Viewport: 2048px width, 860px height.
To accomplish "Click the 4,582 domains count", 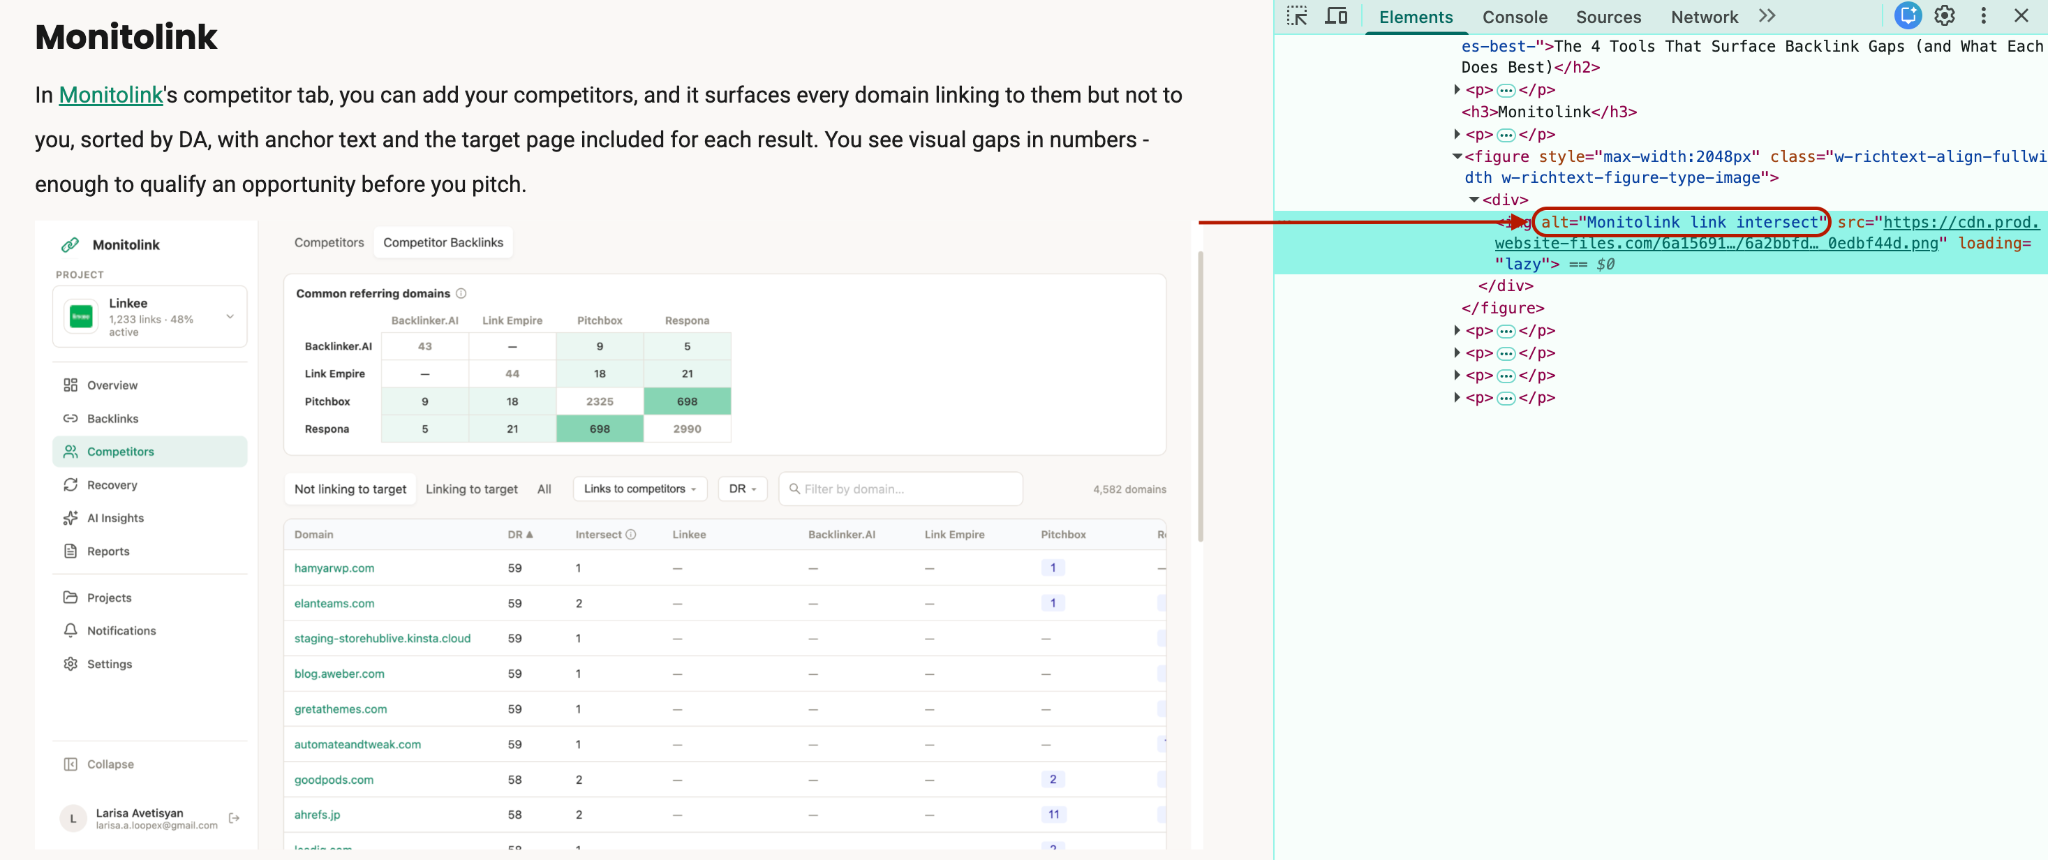I will pyautogui.click(x=1129, y=489).
